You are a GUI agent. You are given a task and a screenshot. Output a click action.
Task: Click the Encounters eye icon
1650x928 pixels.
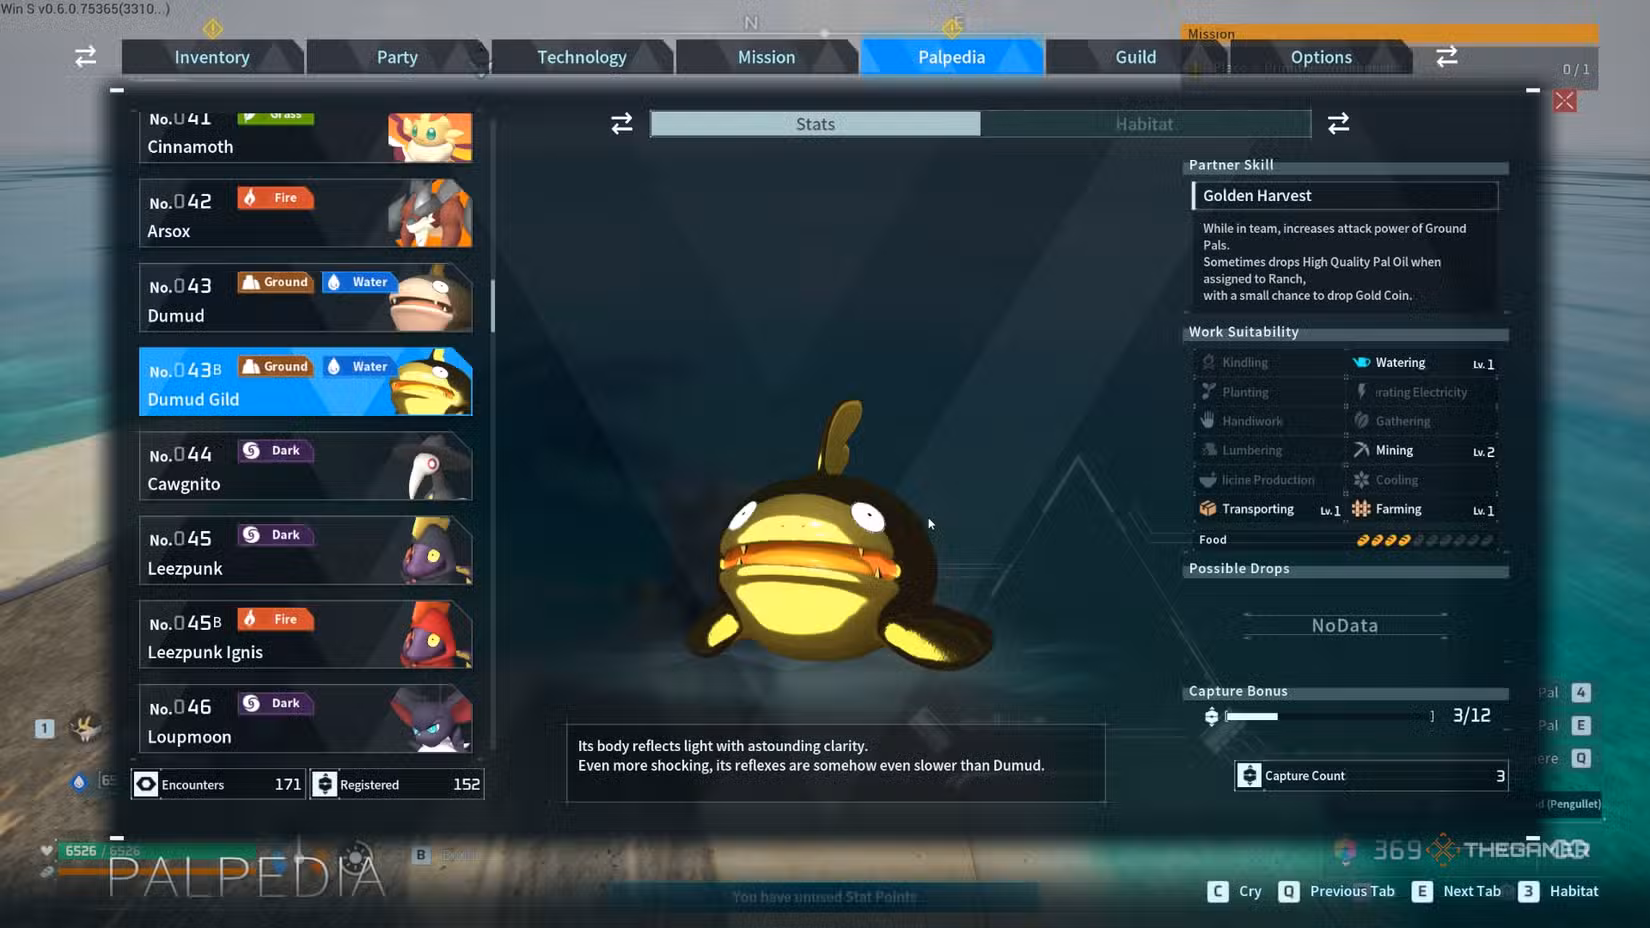pyautogui.click(x=146, y=784)
